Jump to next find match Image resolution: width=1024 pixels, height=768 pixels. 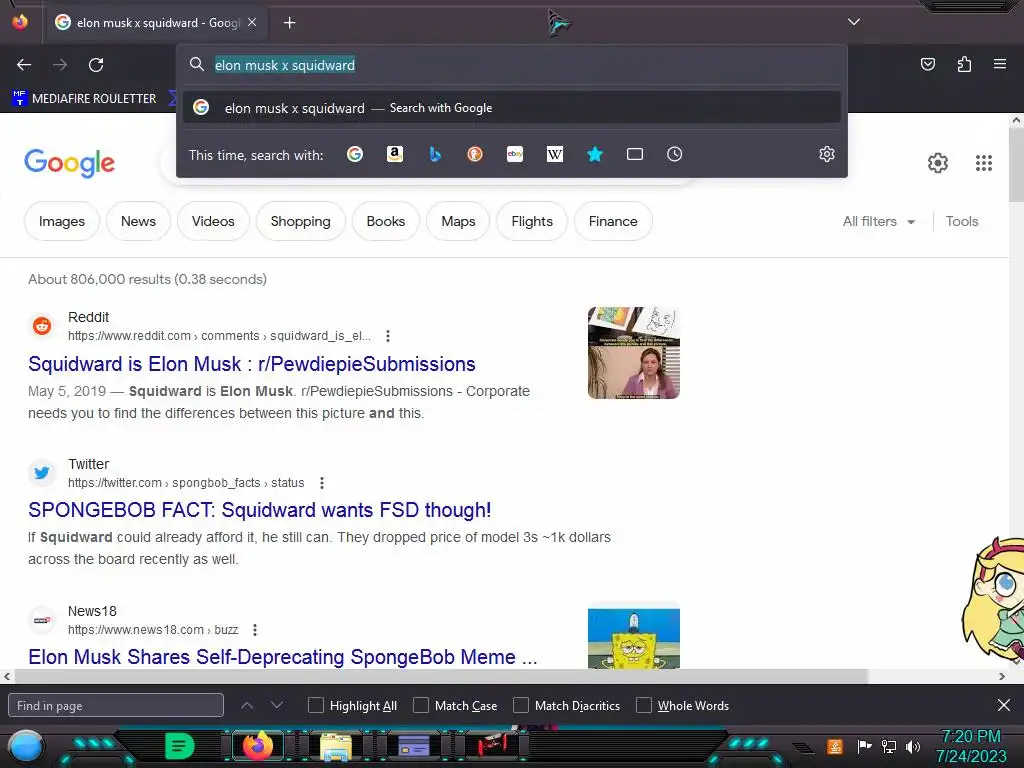pos(277,705)
